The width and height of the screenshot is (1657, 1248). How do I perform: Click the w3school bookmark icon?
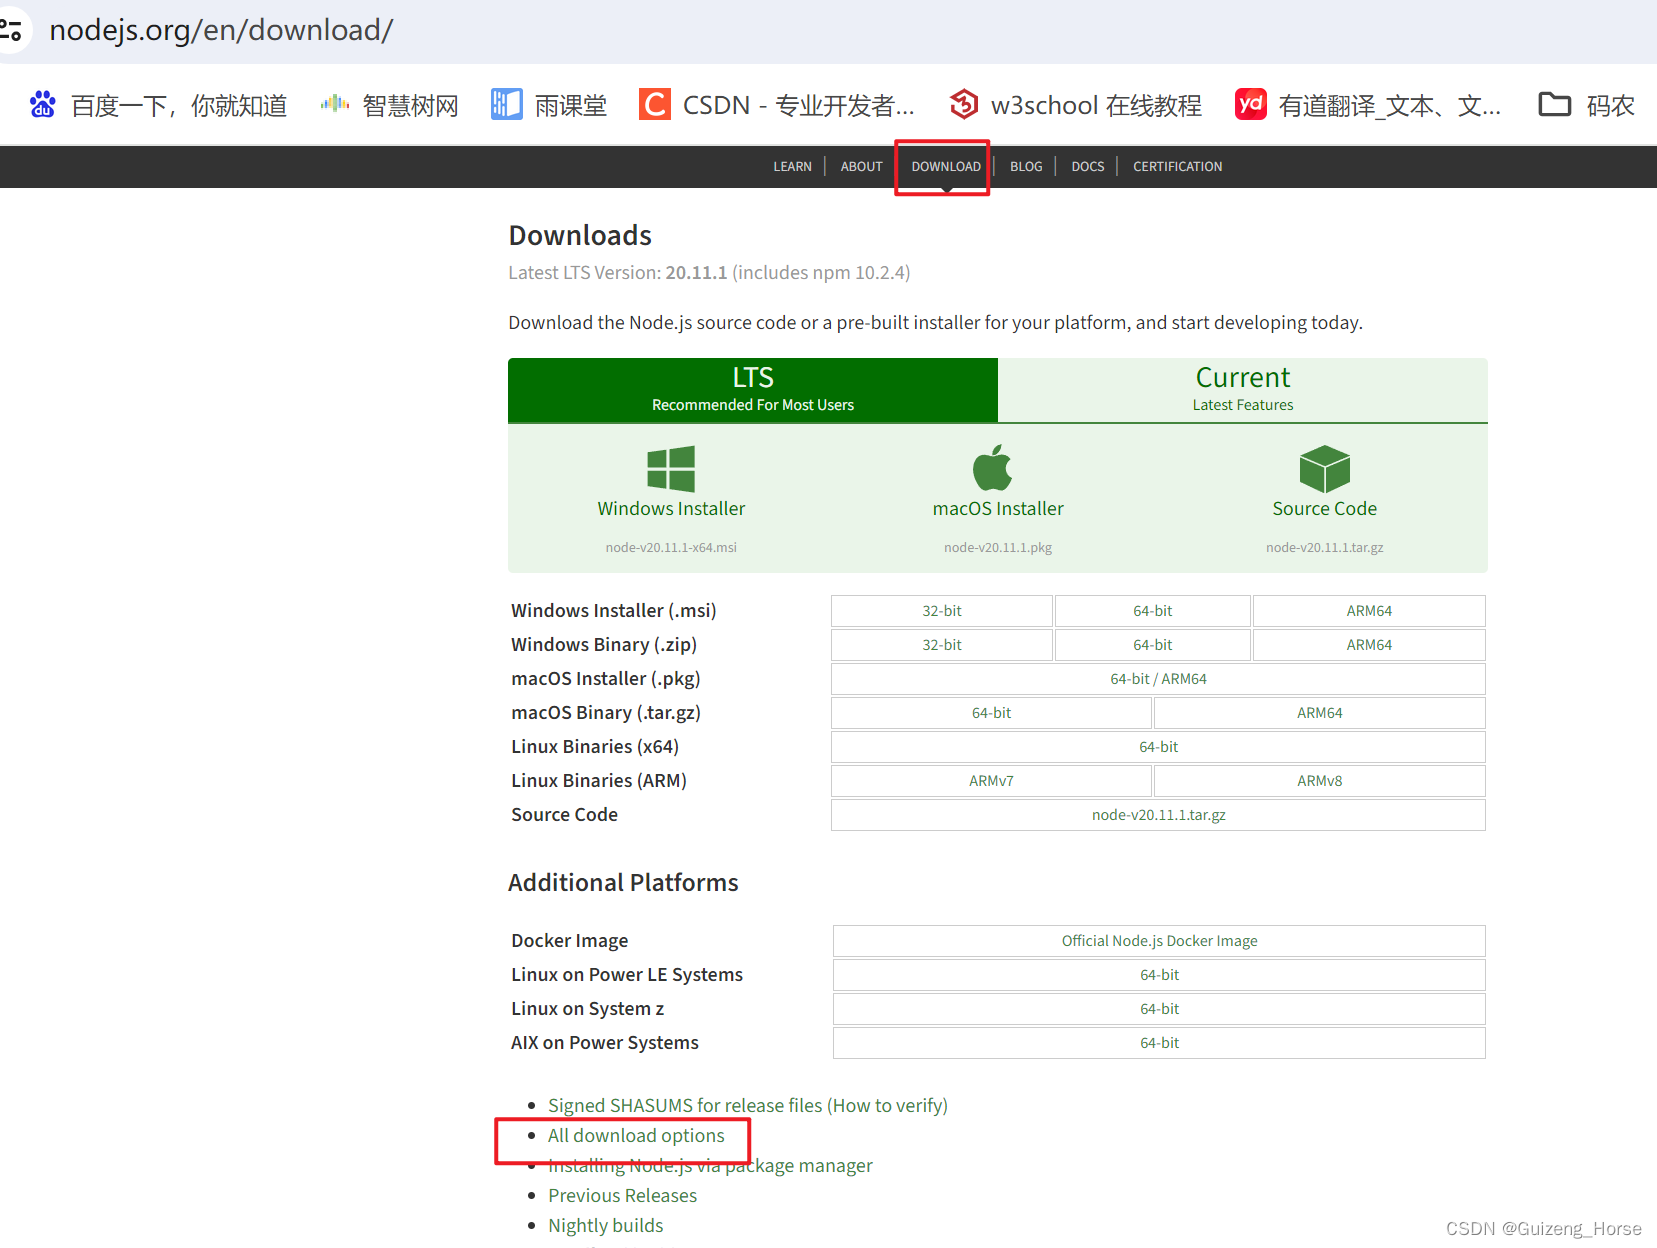[x=962, y=104]
